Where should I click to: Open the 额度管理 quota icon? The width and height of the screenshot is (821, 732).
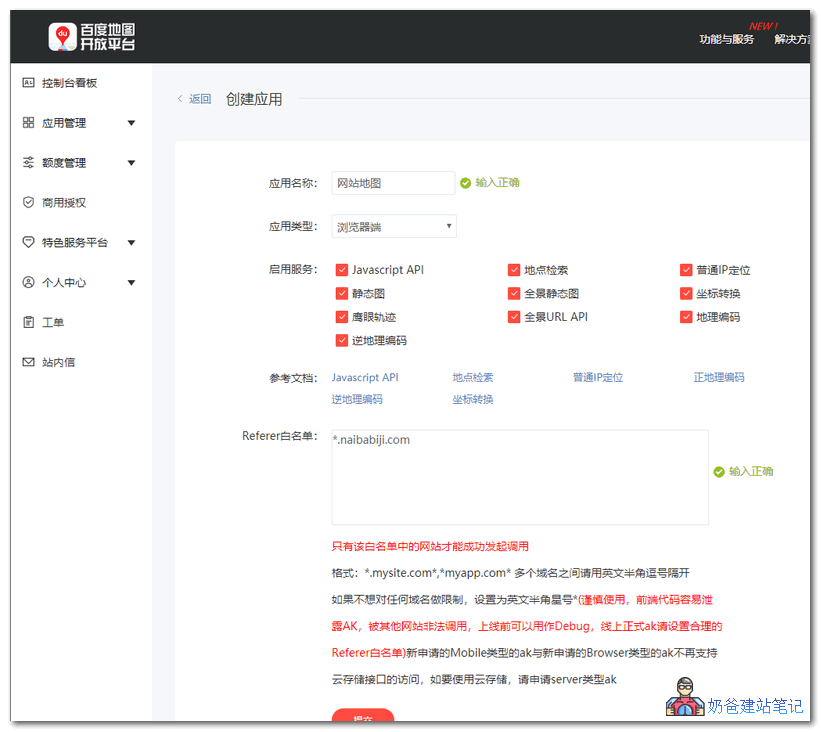[x=29, y=163]
